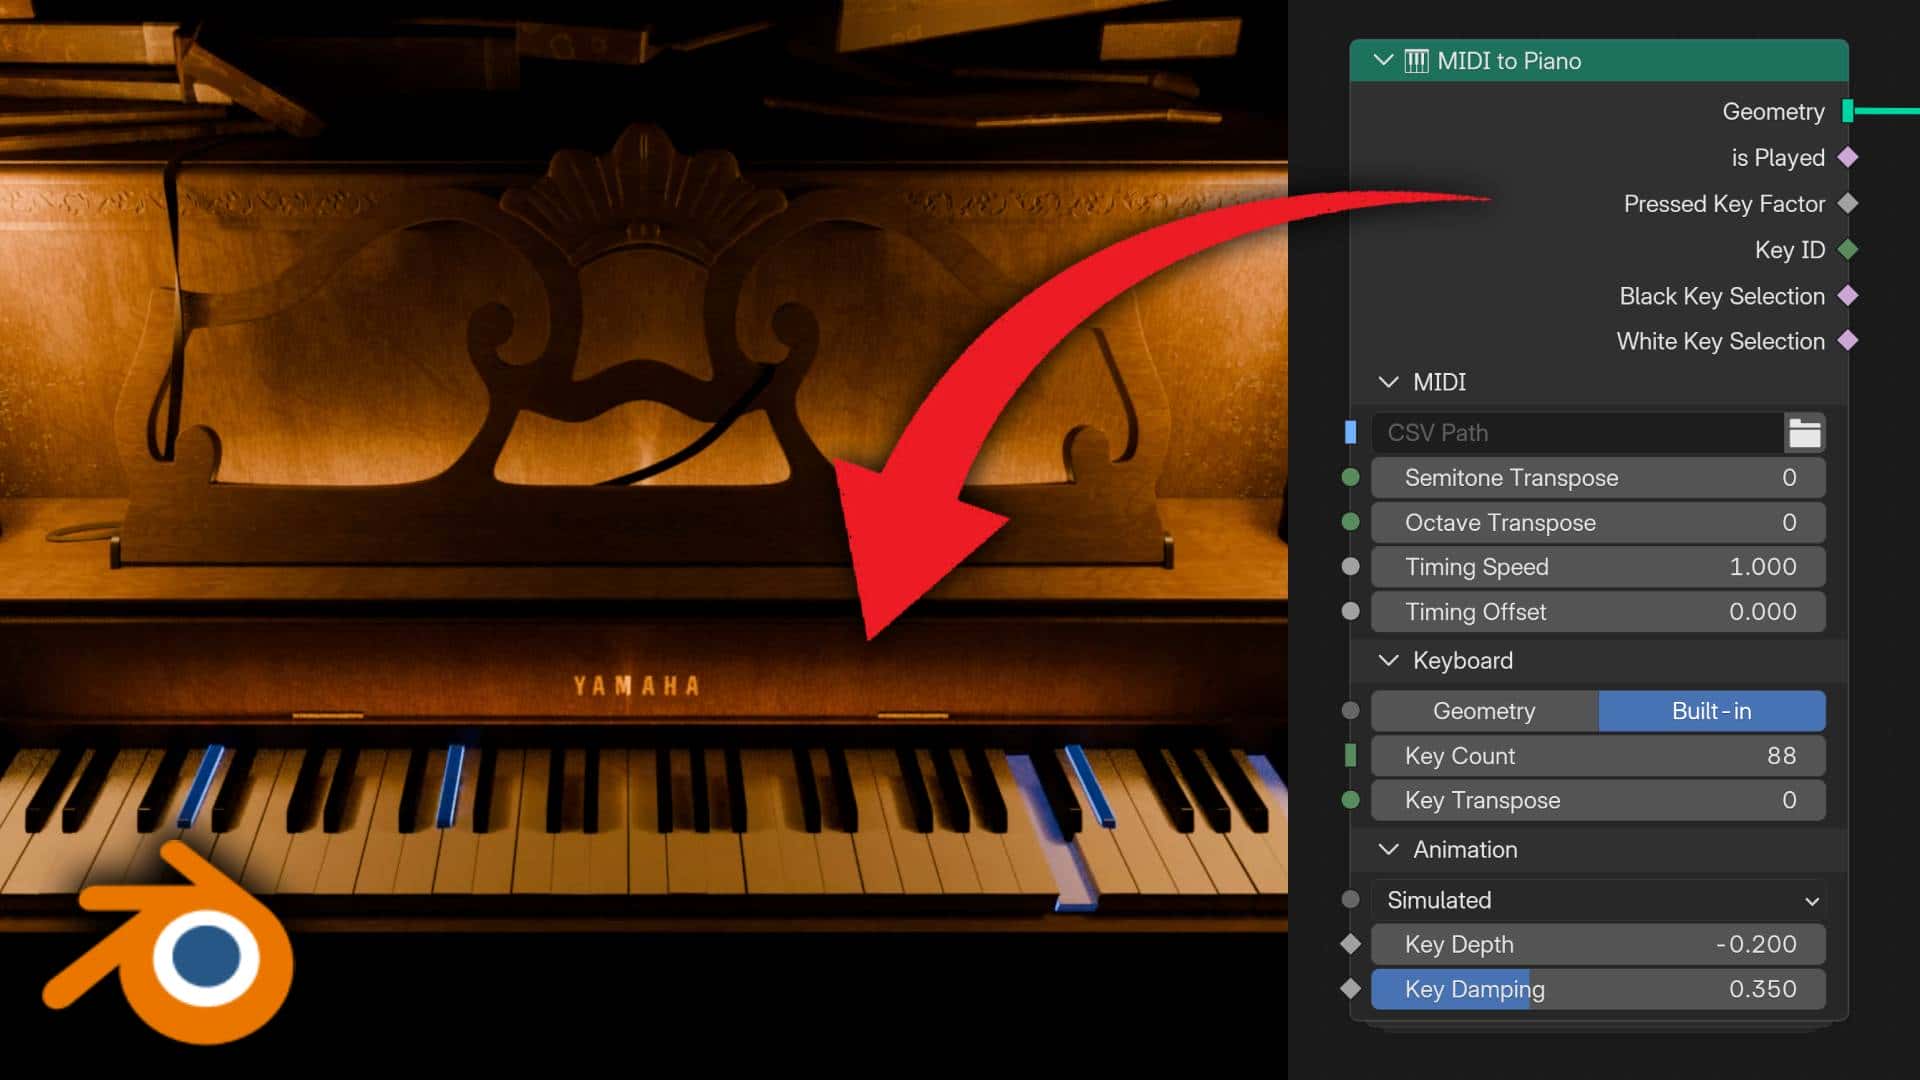Click the is Played output socket

(x=1847, y=157)
